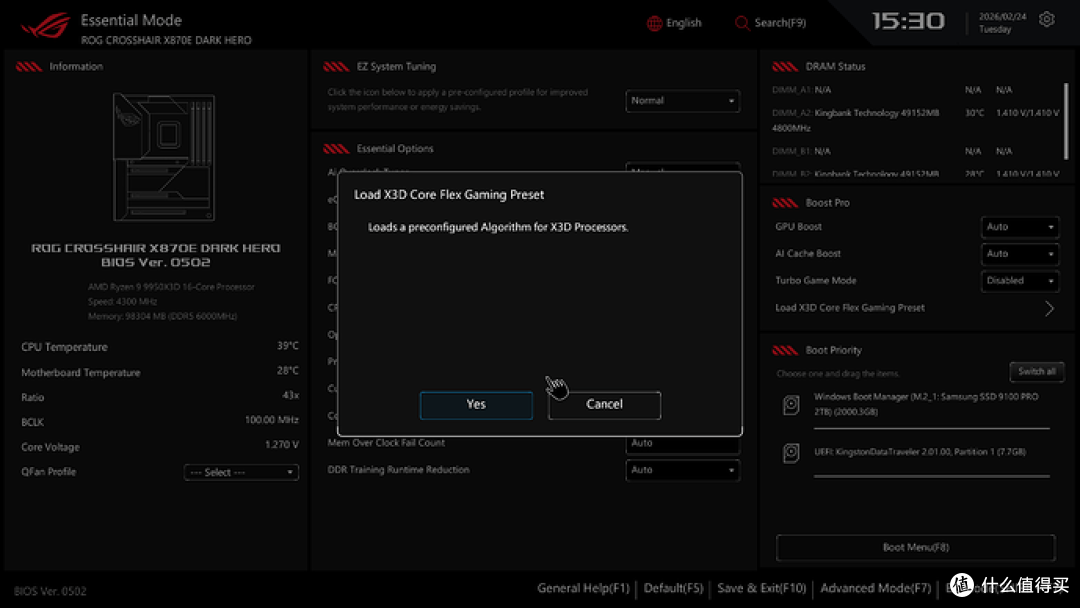Open Boot Menu(F8) button
The height and width of the screenshot is (608, 1080).
tap(915, 547)
